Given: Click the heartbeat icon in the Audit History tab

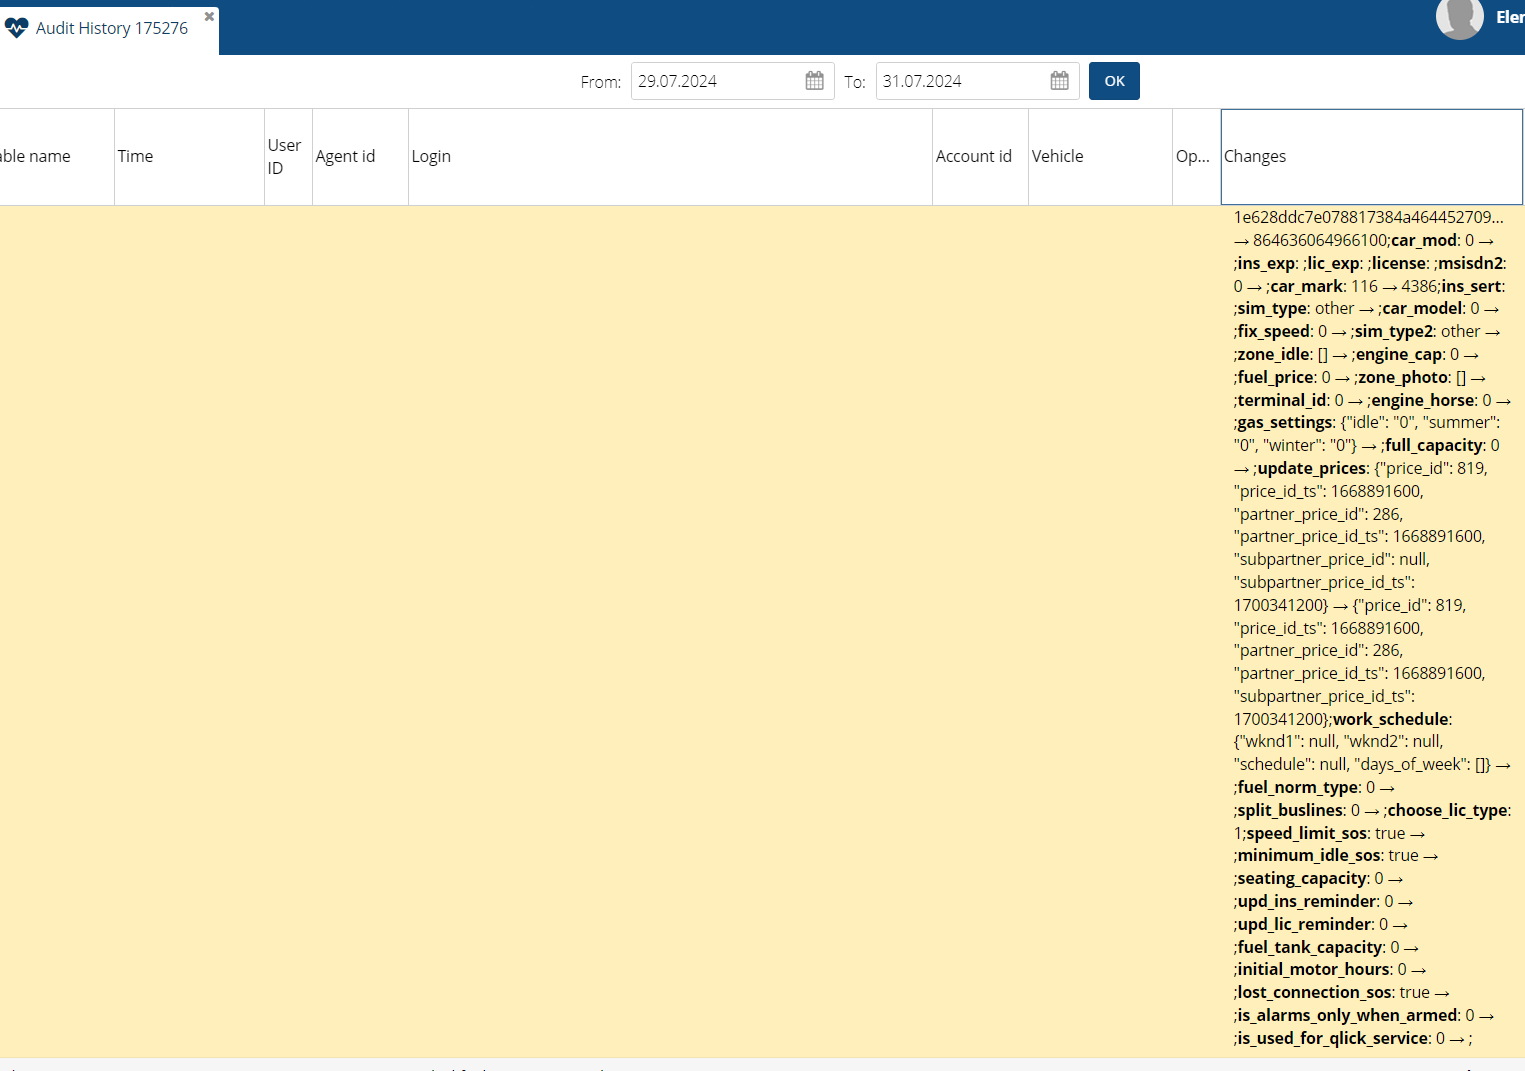Looking at the screenshot, I should pyautogui.click(x=16, y=28).
